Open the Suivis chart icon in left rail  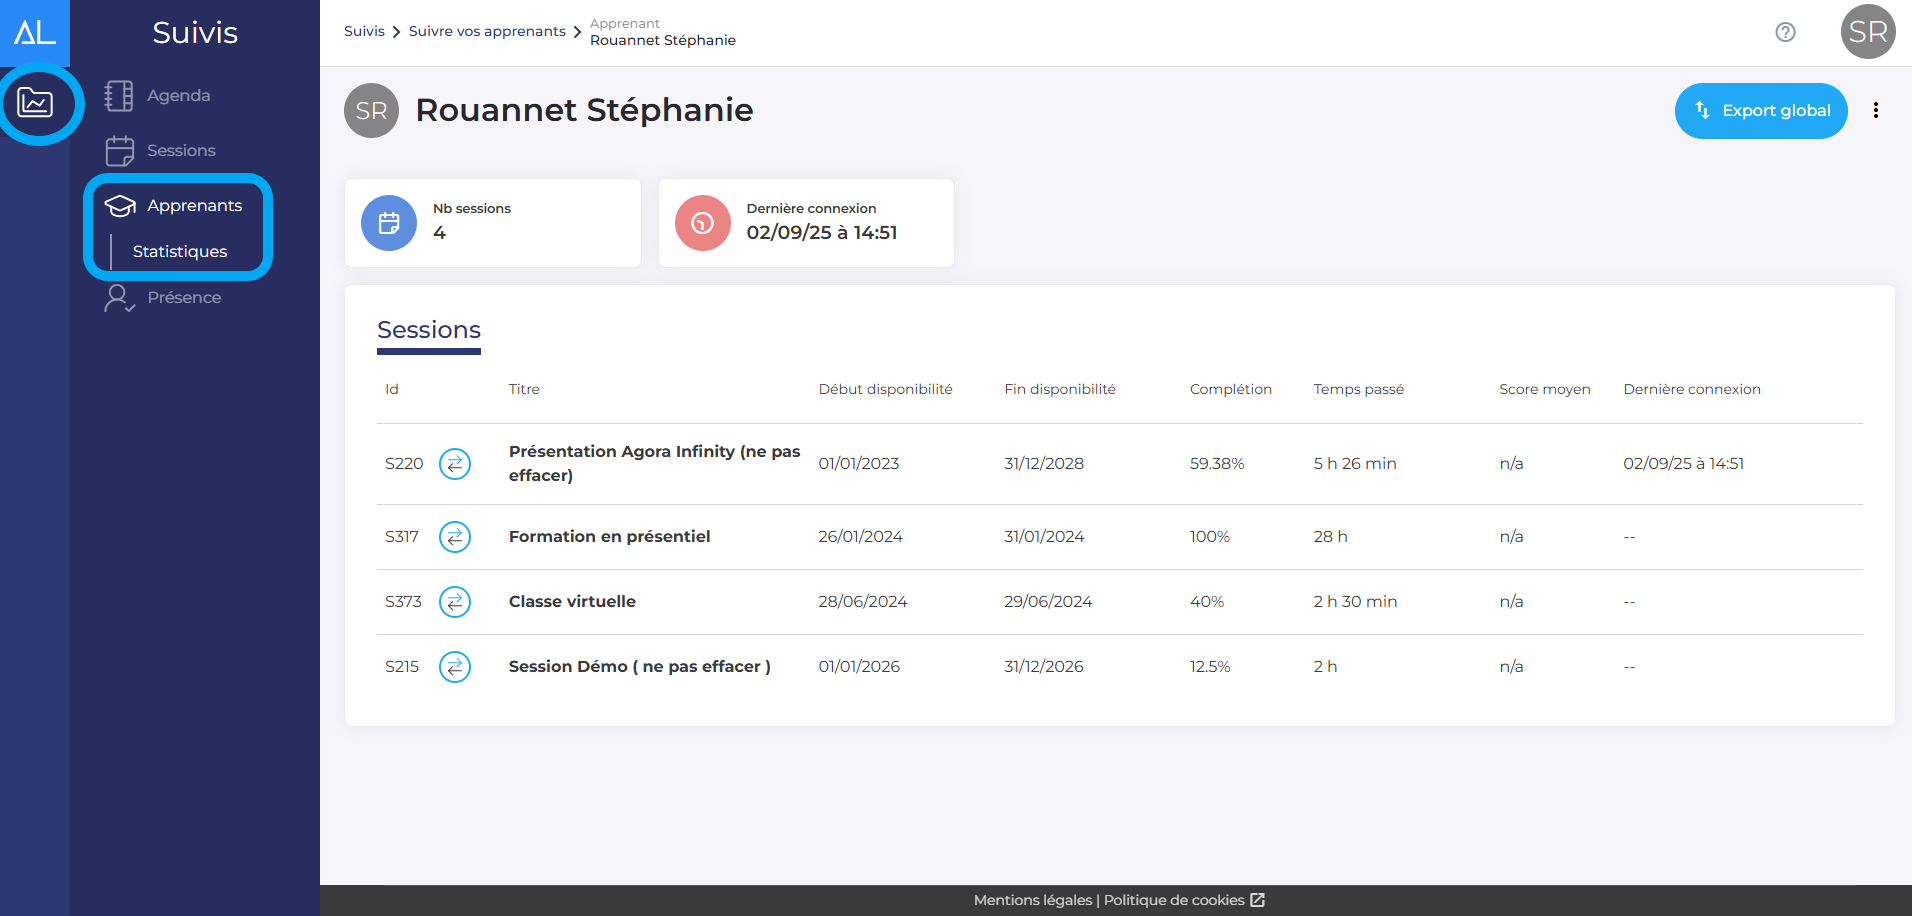35,102
